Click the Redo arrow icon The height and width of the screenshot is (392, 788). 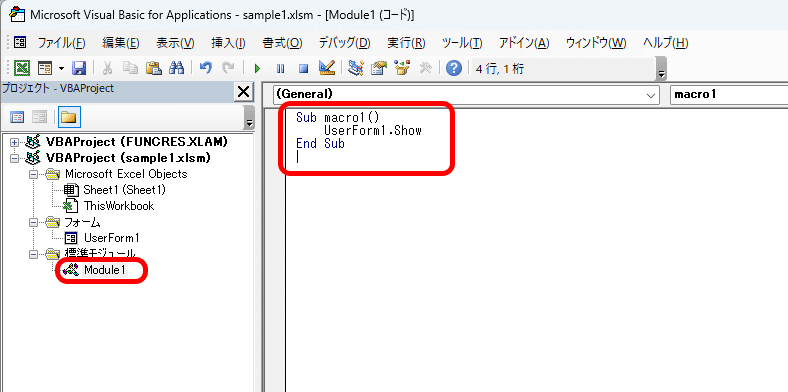pos(229,68)
